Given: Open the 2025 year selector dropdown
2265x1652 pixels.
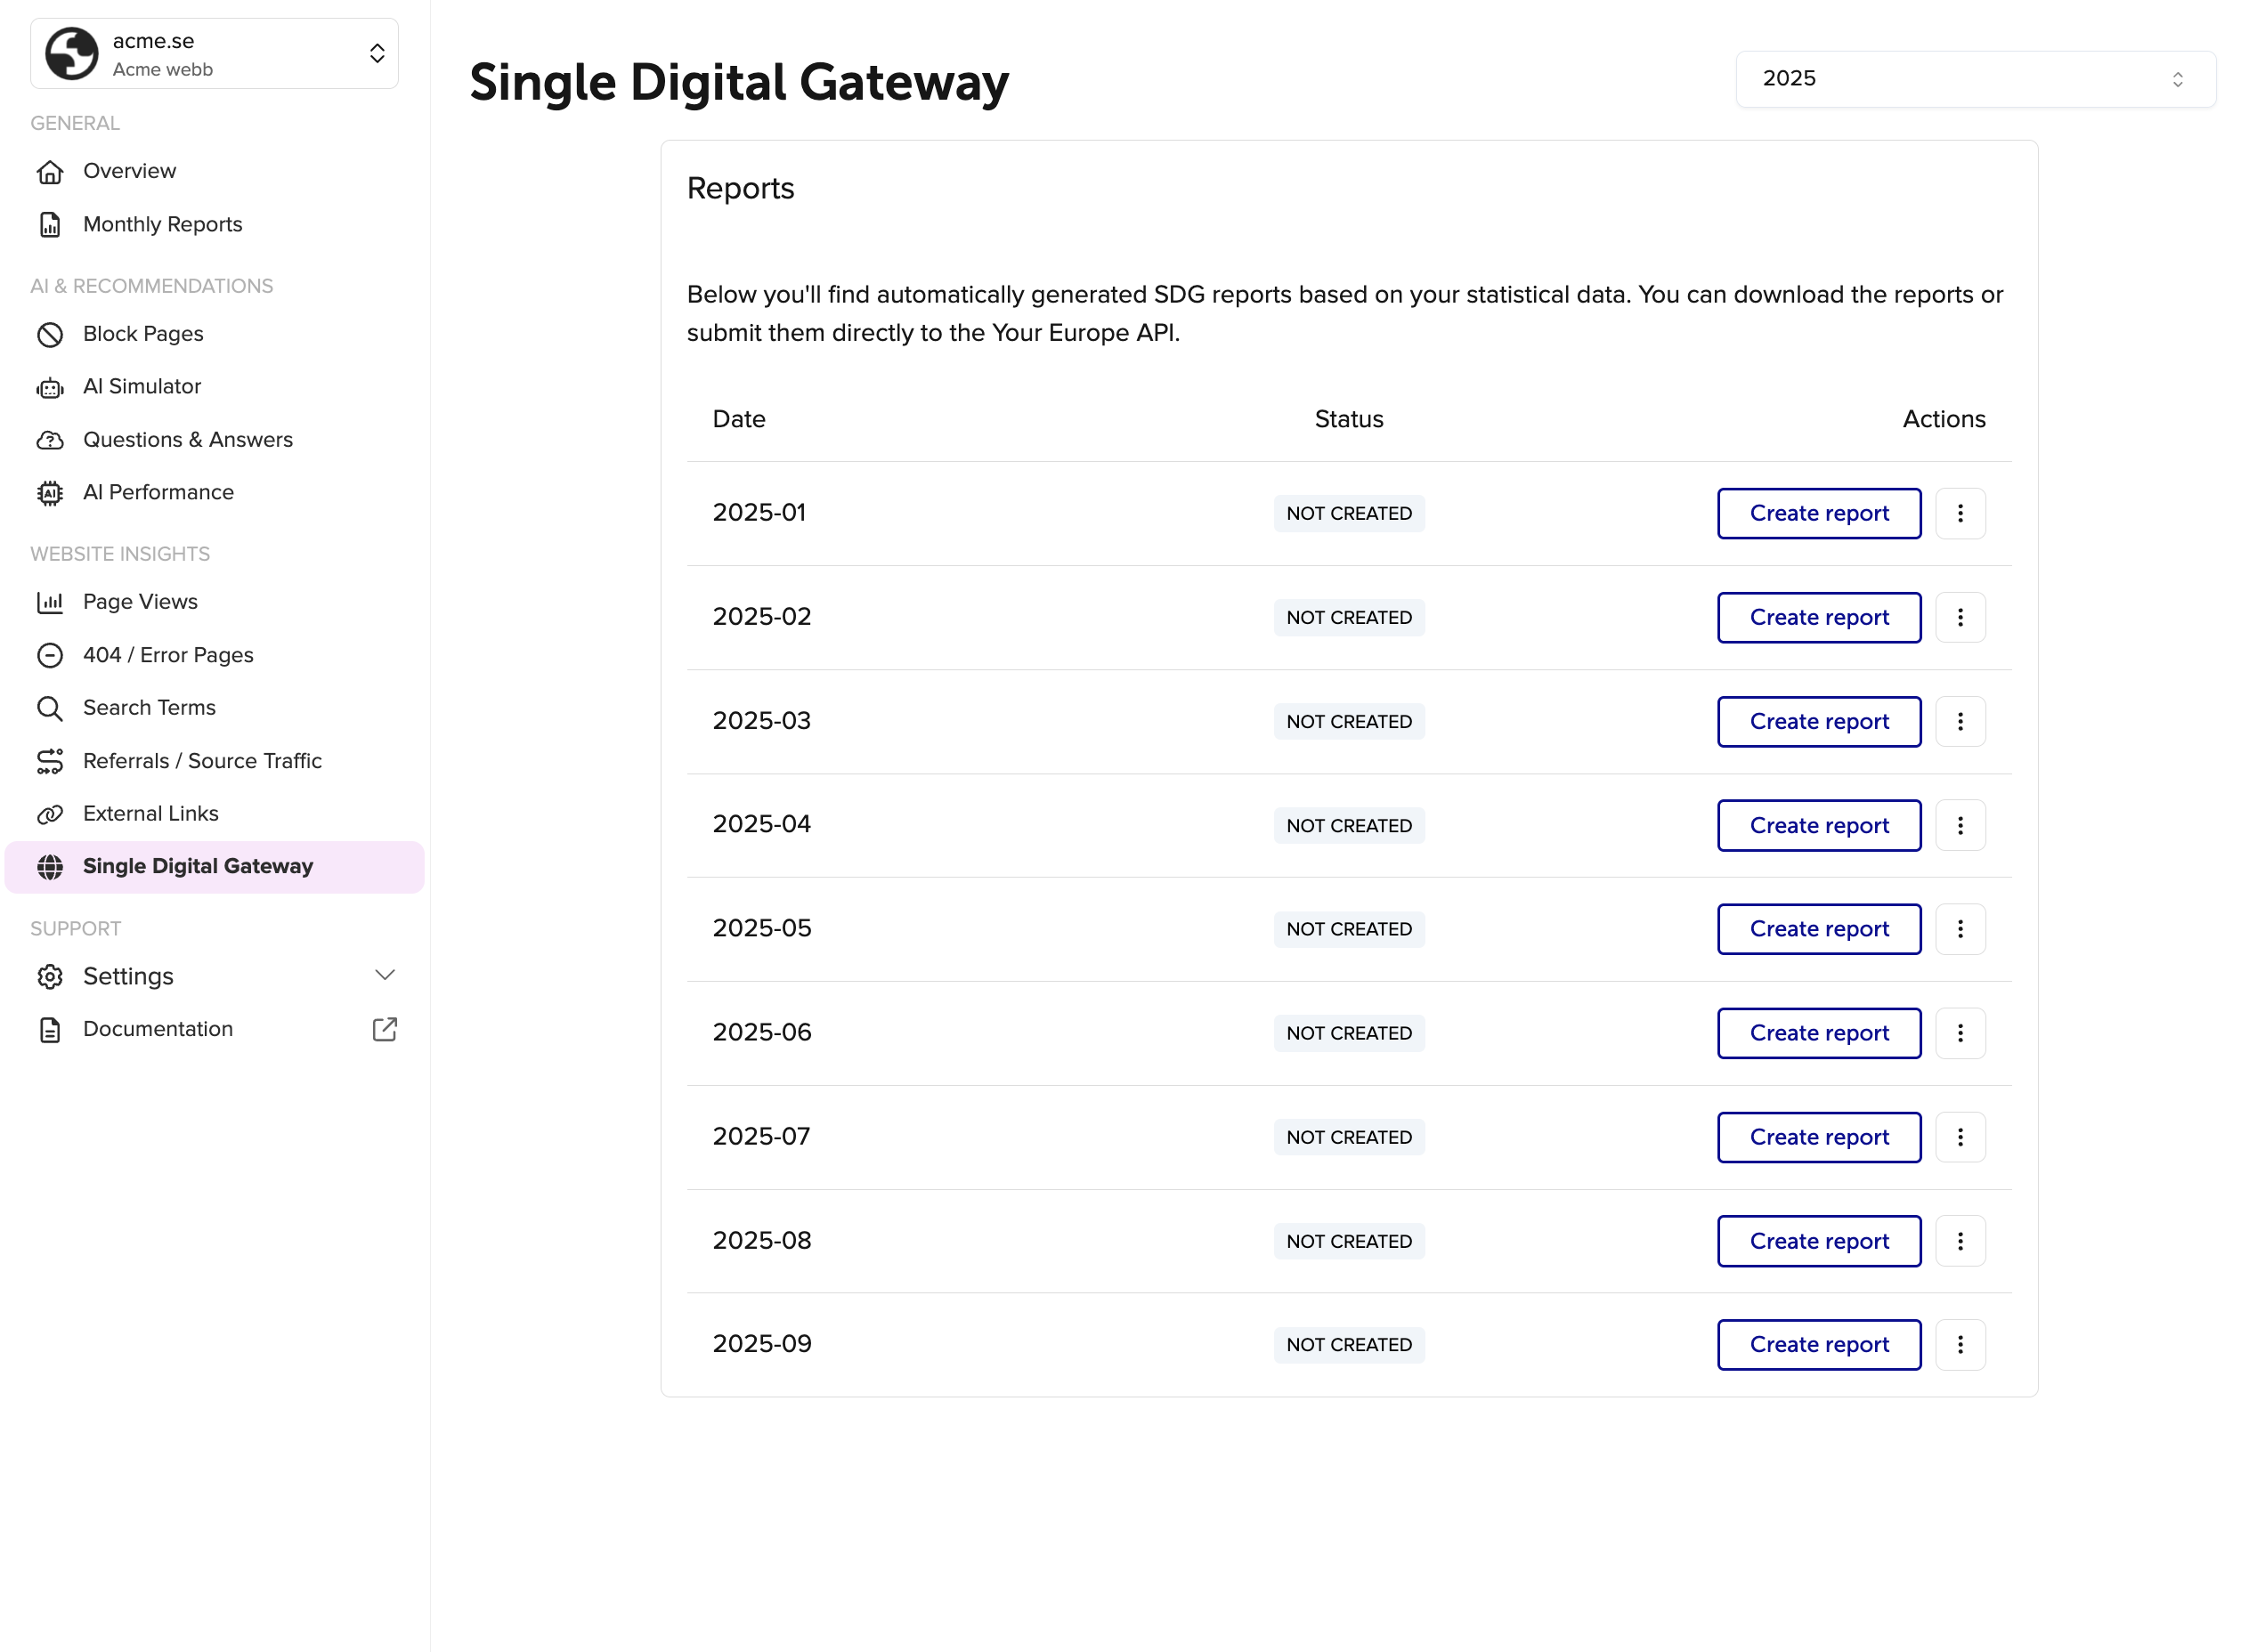Looking at the screenshot, I should click(1974, 79).
